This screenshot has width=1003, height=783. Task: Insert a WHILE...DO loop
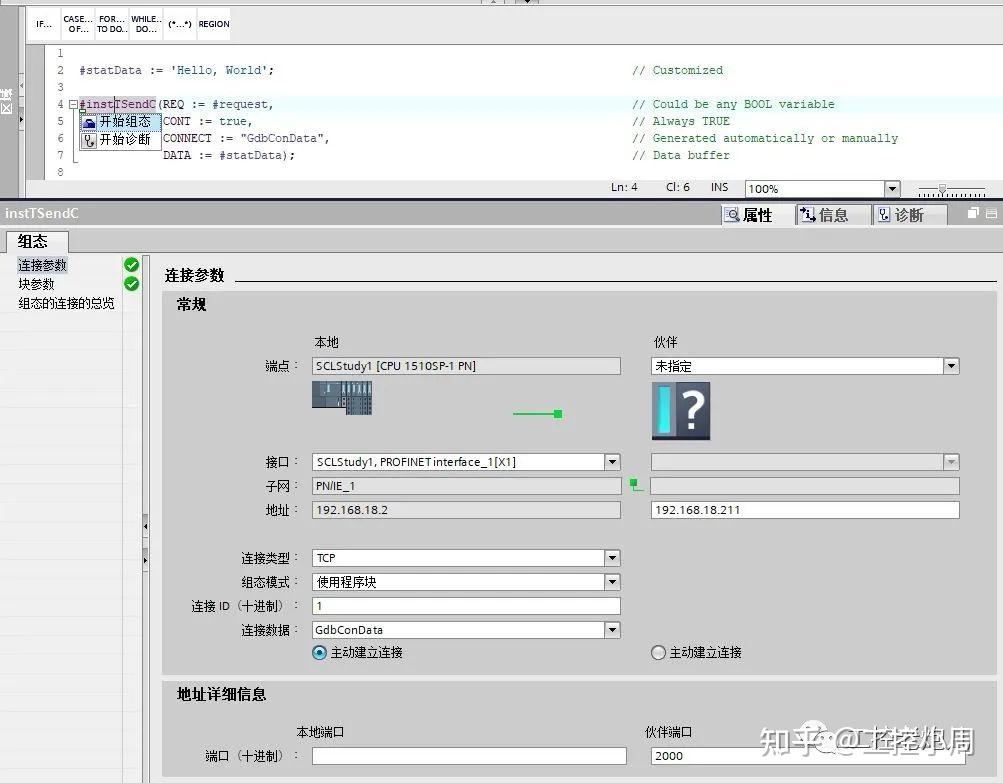pos(144,23)
